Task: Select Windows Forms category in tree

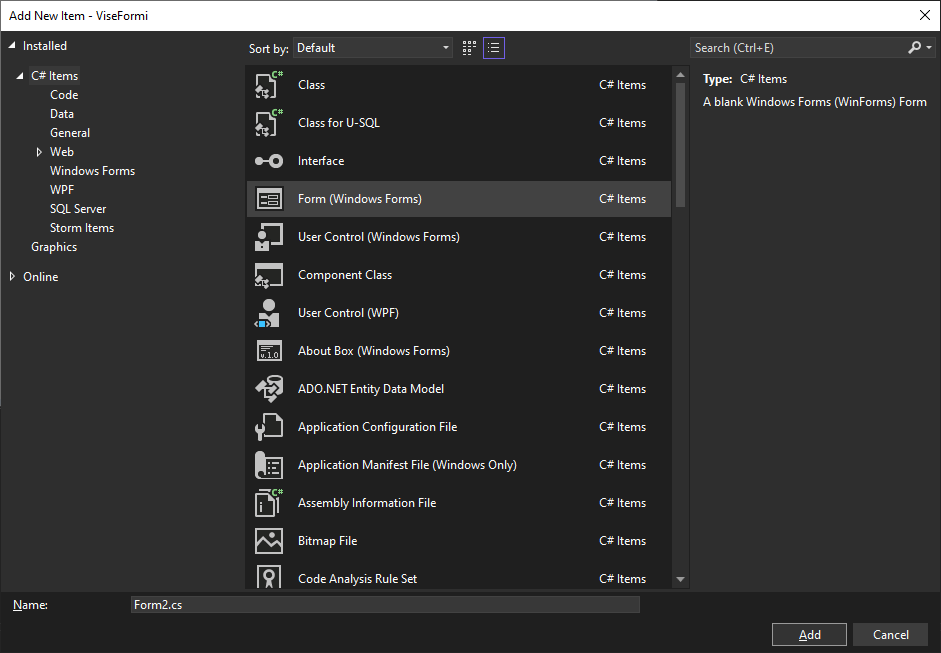Action: [92, 171]
